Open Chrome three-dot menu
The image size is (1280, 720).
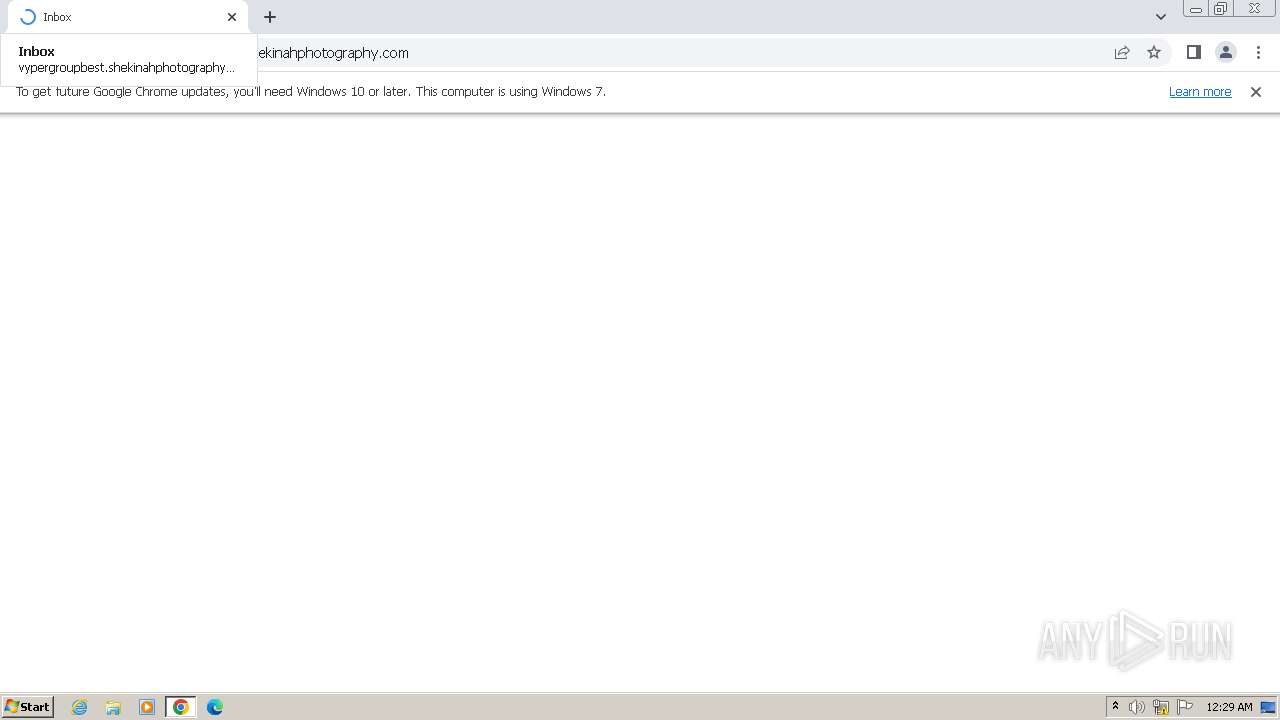pos(1258,53)
